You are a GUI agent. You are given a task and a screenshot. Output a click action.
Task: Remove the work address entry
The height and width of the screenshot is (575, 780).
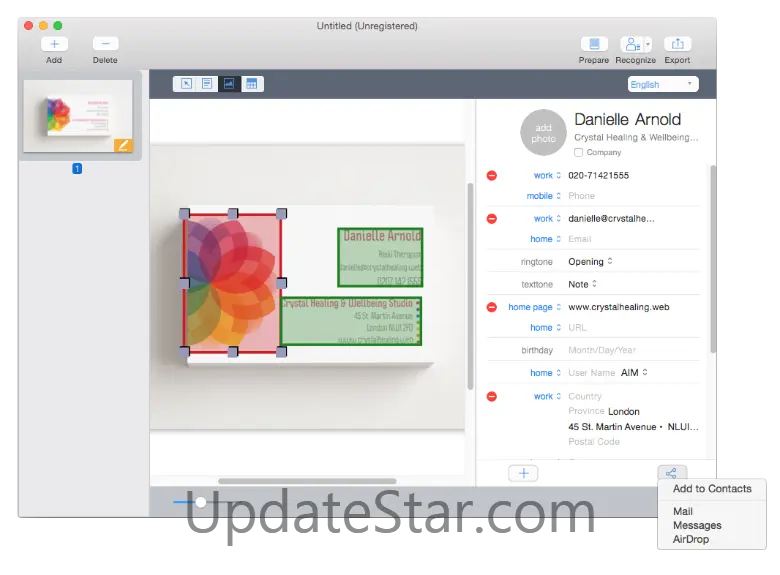[491, 396]
